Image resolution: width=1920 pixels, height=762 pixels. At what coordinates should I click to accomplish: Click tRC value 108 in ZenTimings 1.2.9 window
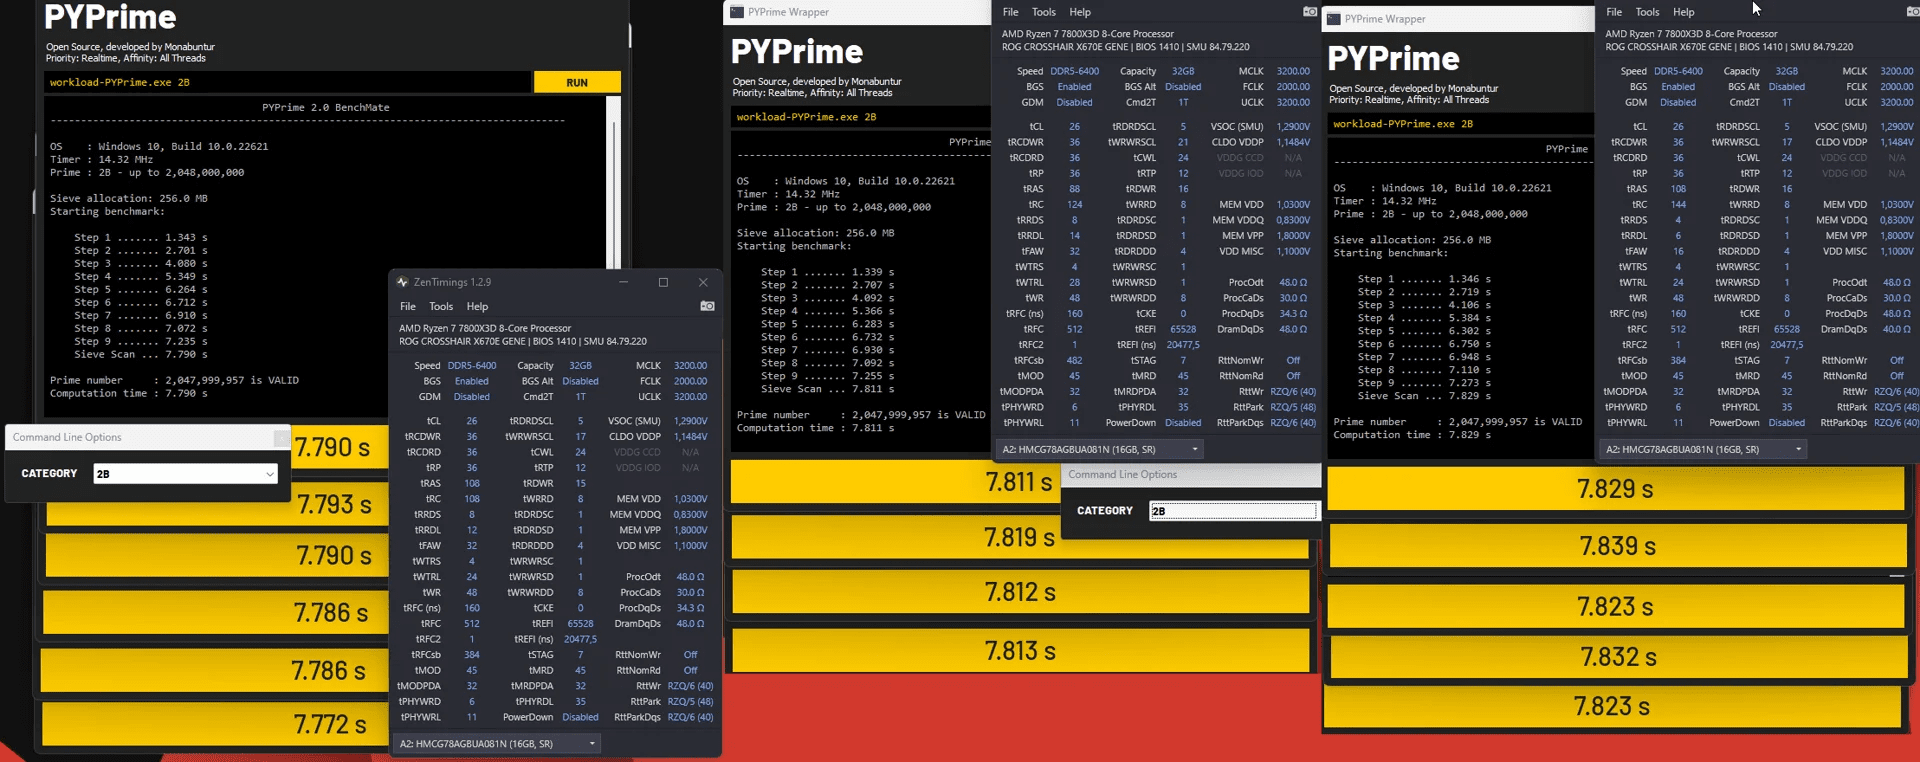[472, 499]
